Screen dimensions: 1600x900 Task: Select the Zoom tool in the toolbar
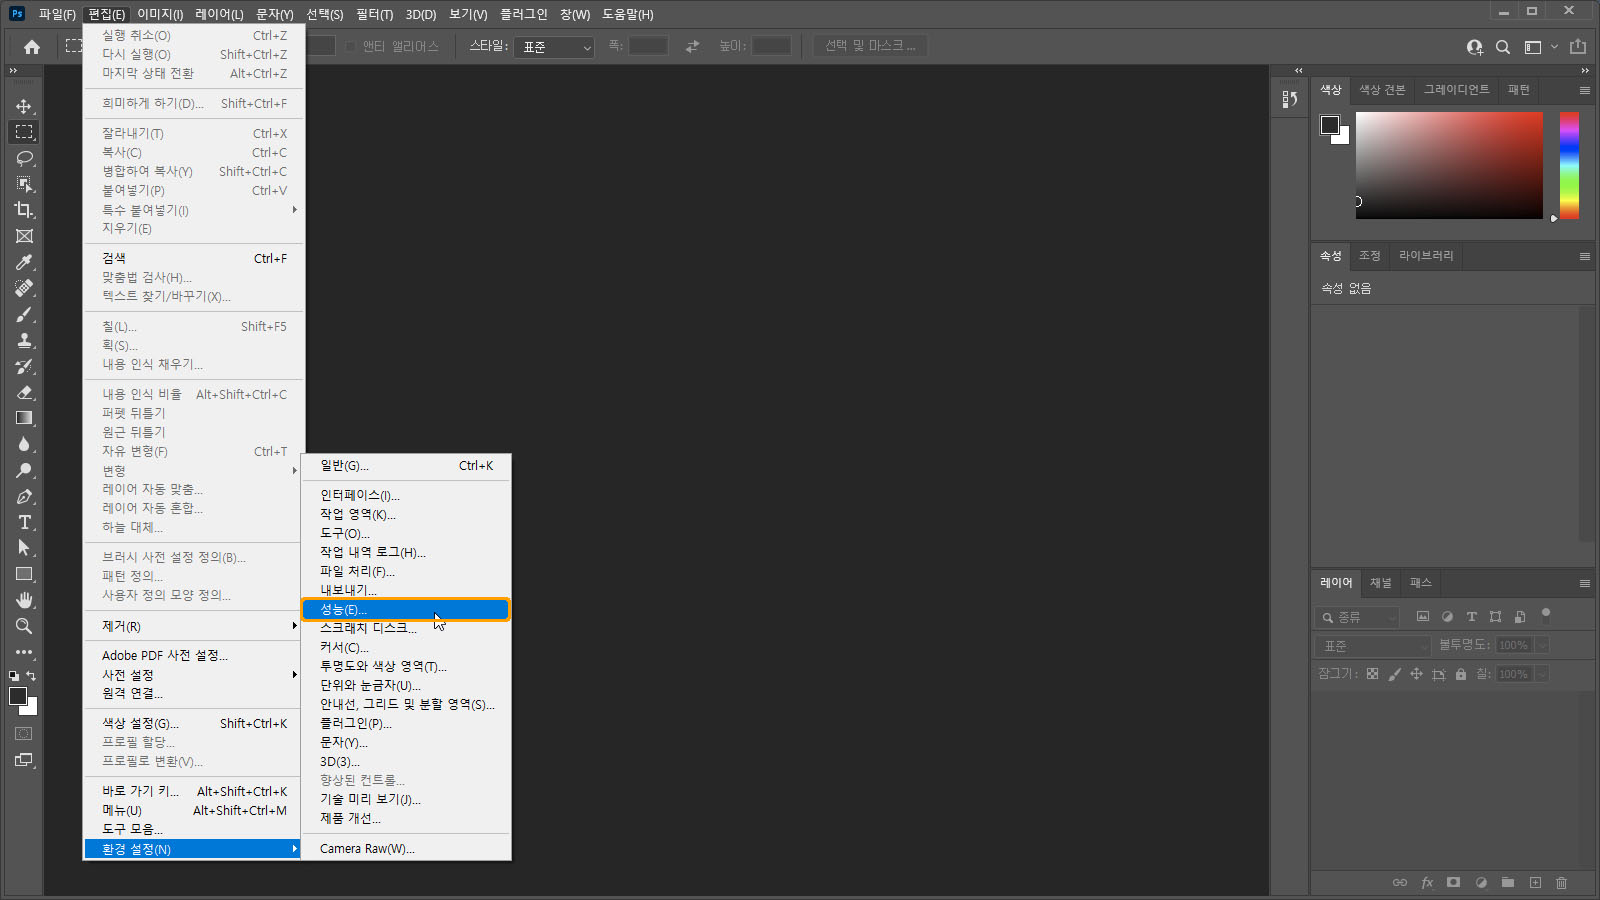click(x=24, y=626)
